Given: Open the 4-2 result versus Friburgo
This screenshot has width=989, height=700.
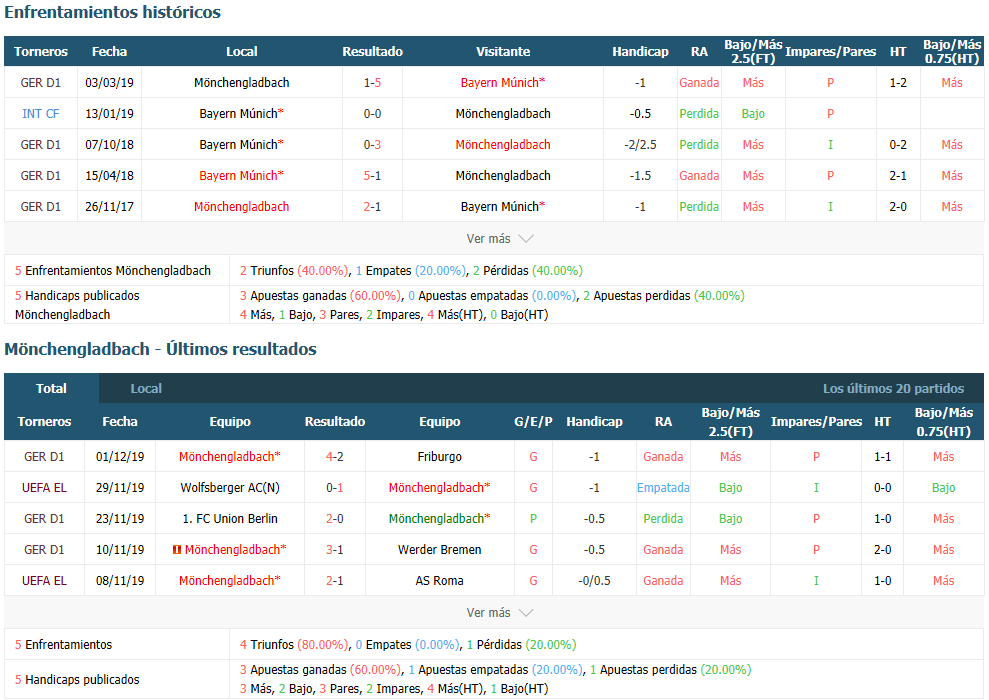Looking at the screenshot, I should pos(335,457).
